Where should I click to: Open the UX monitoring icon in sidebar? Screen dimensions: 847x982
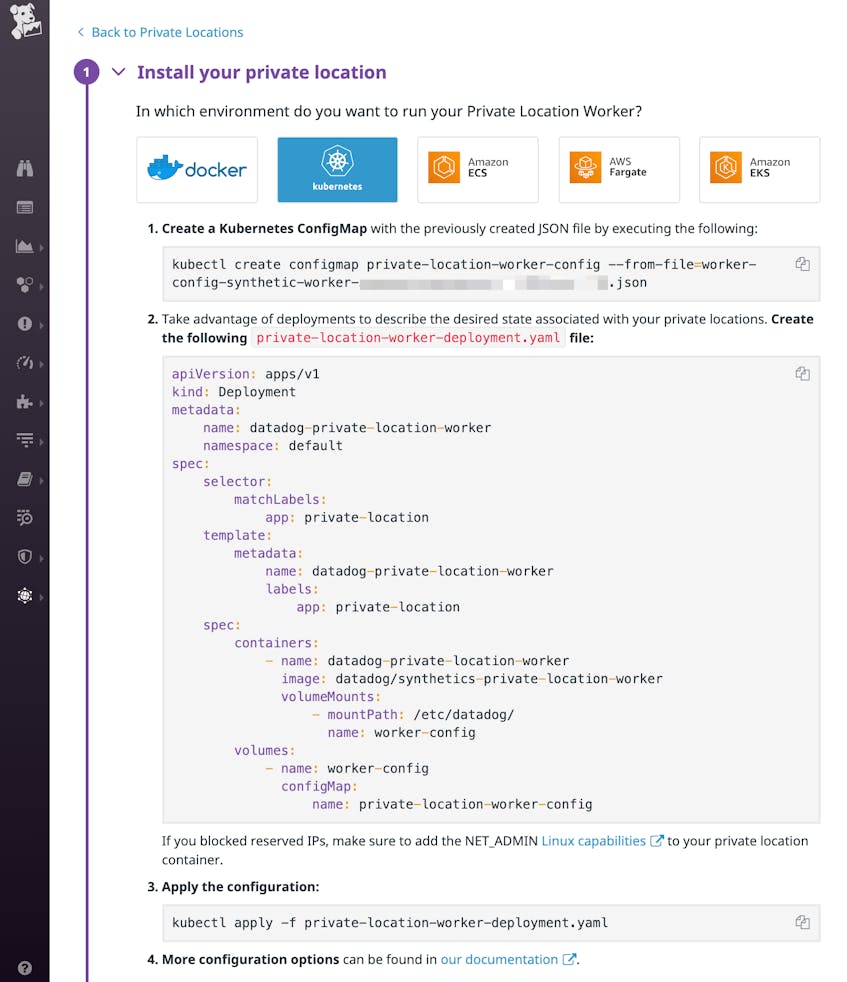coord(24,596)
